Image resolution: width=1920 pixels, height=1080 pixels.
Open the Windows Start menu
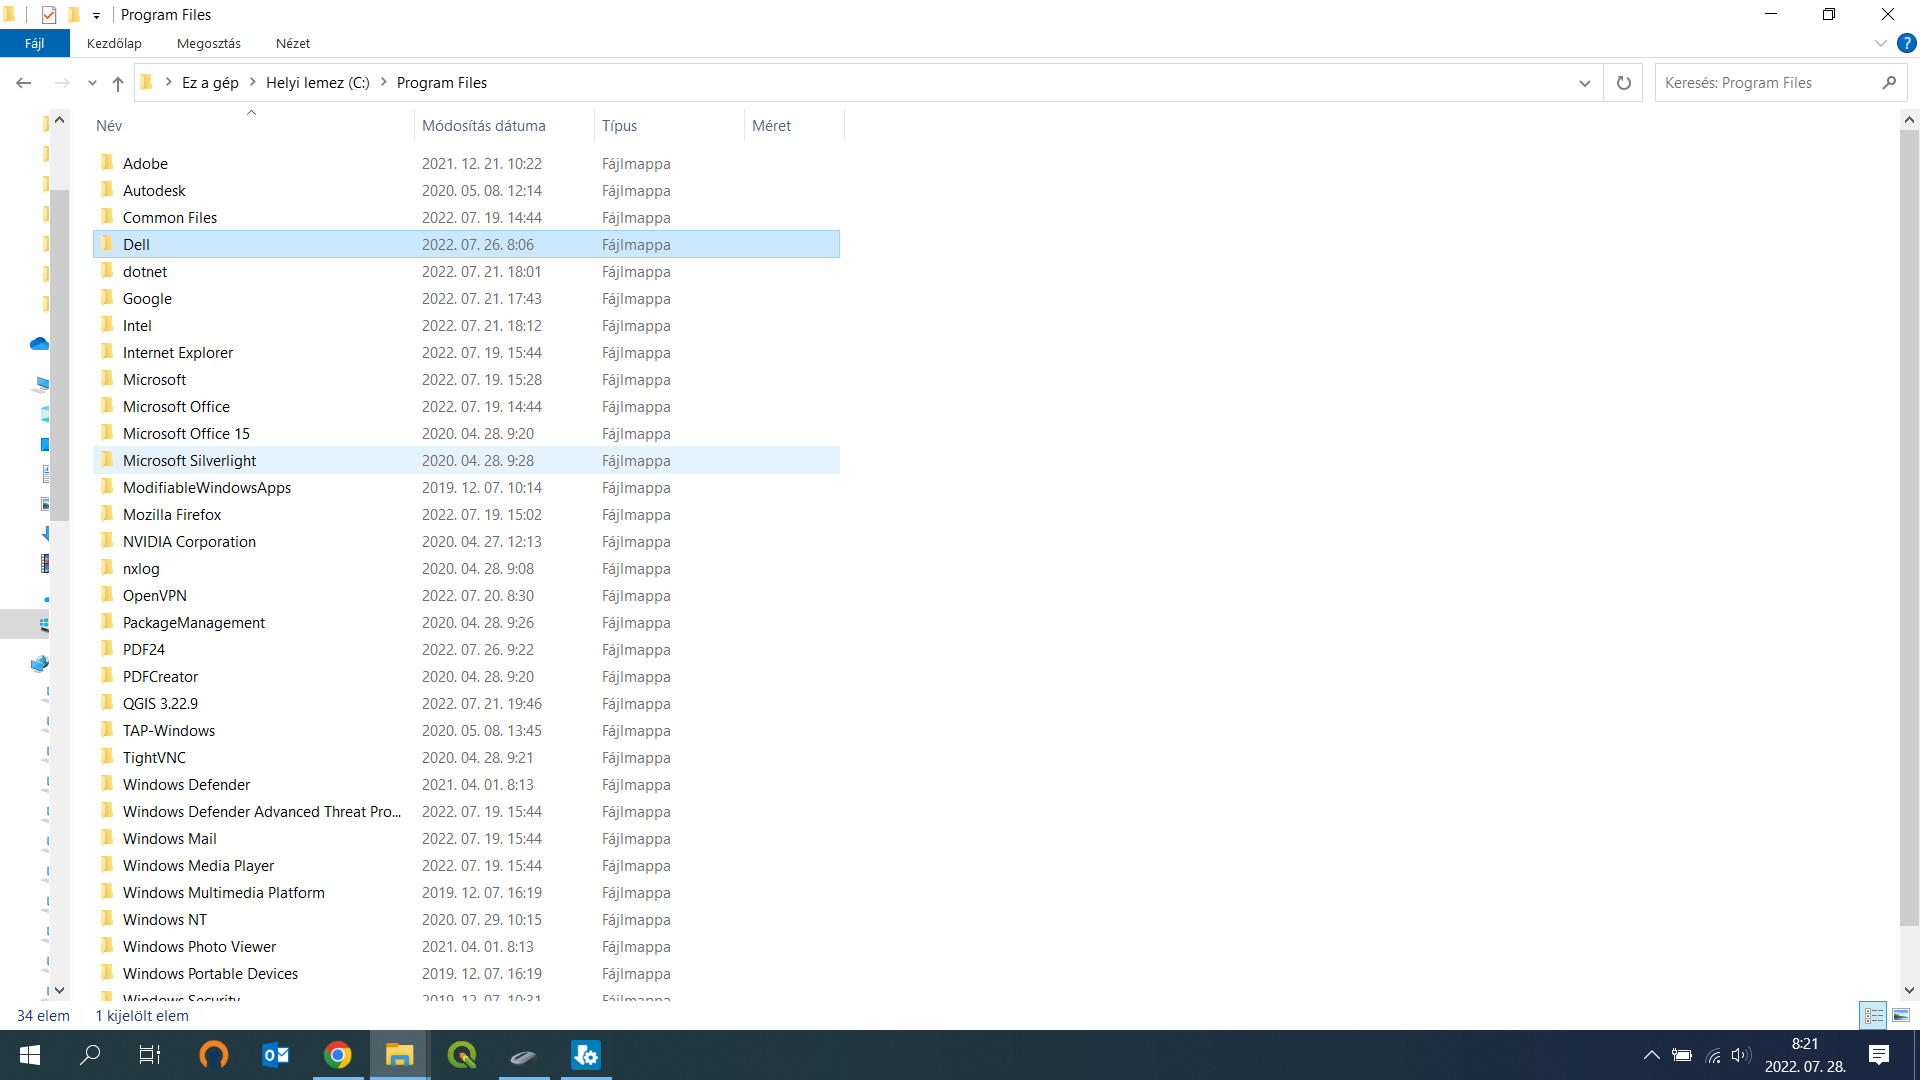click(x=30, y=1055)
